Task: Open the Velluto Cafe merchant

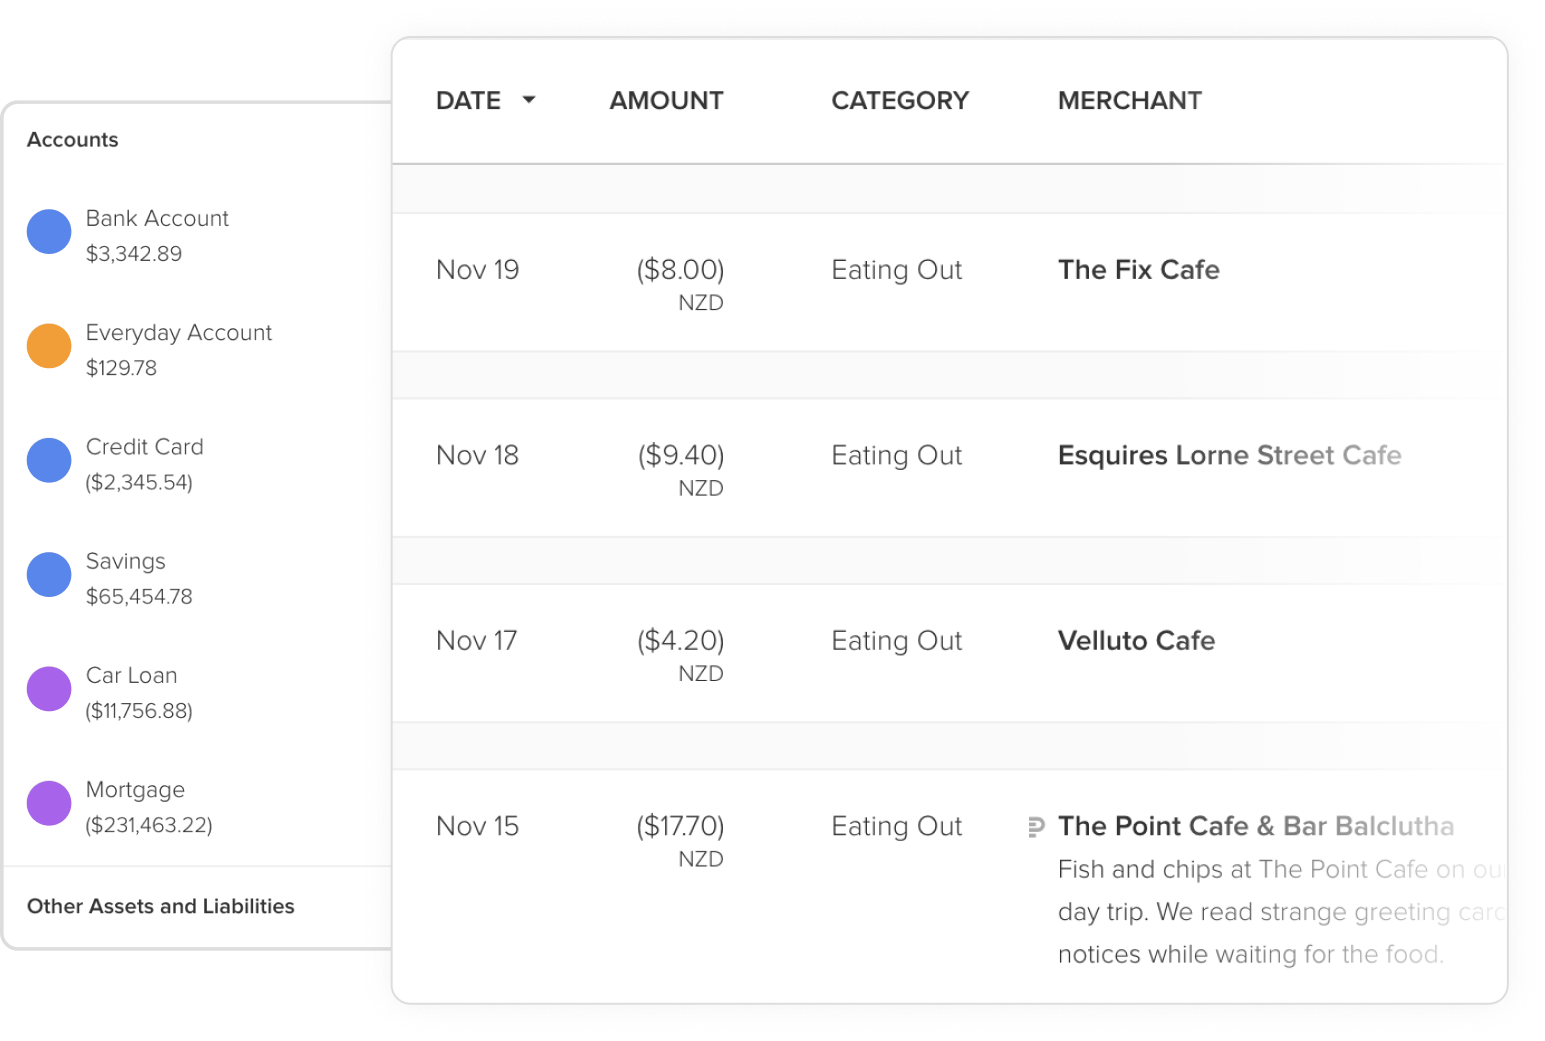Action: pyautogui.click(x=1136, y=641)
